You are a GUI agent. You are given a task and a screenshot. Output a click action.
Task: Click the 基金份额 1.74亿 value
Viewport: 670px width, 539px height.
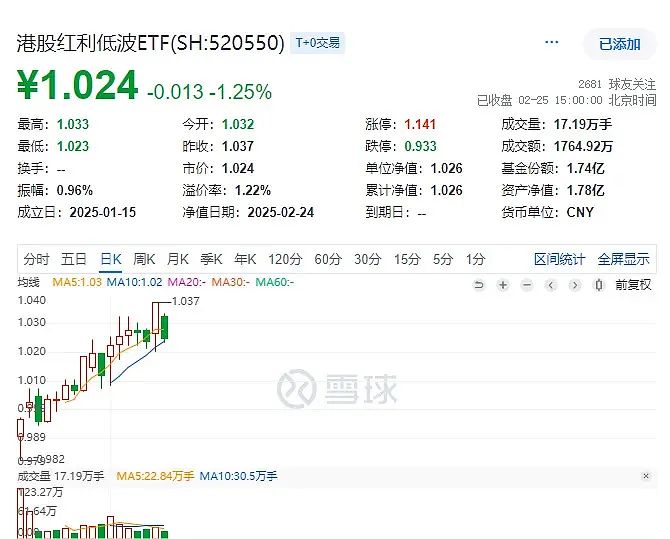point(586,168)
